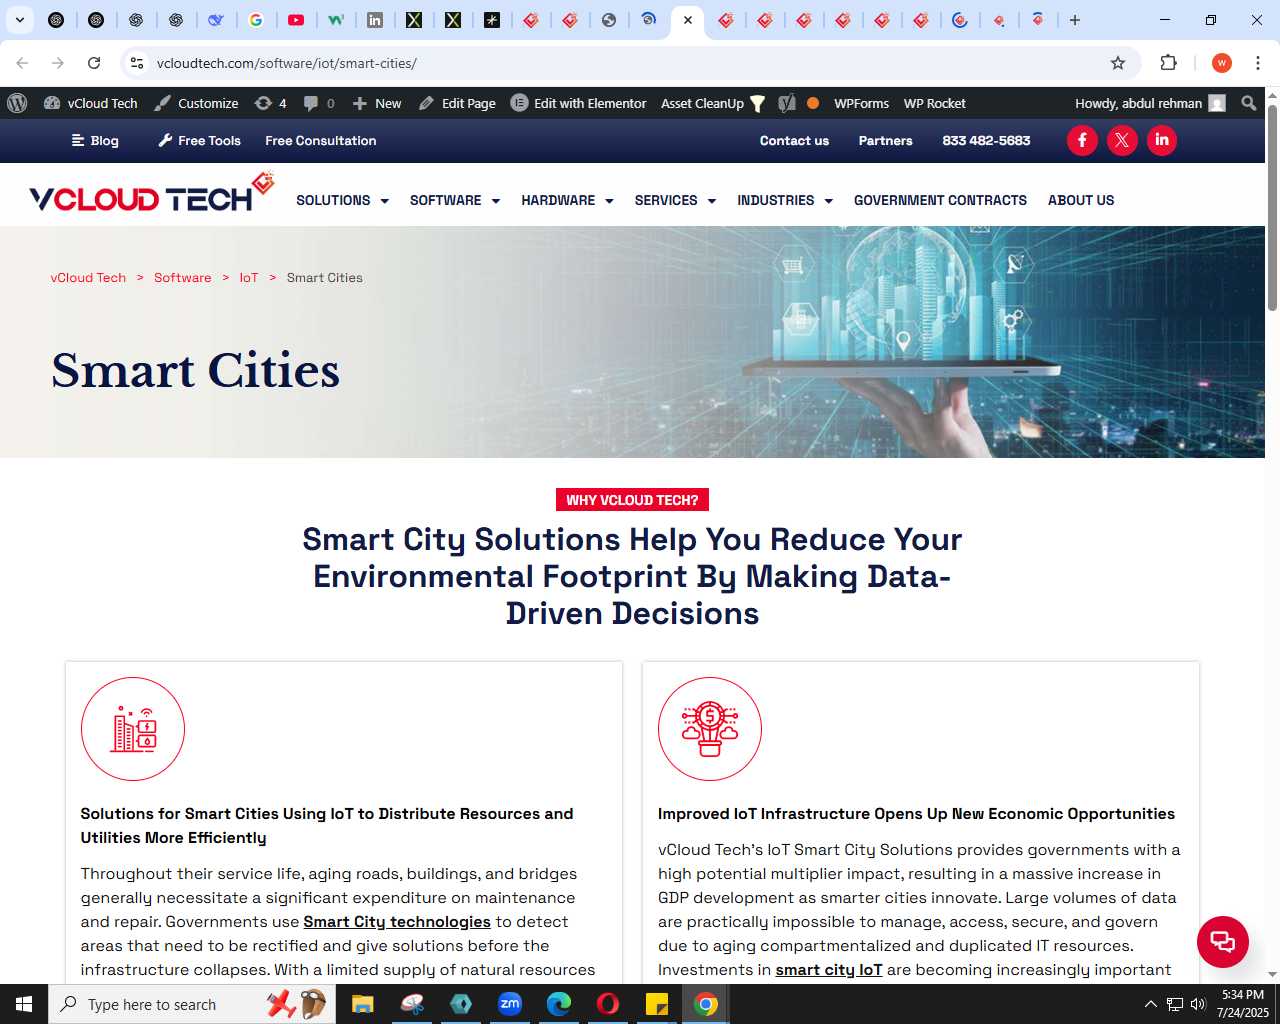The height and width of the screenshot is (1024, 1280).
Task: Expand the HARDWARE menu
Action: (x=567, y=200)
